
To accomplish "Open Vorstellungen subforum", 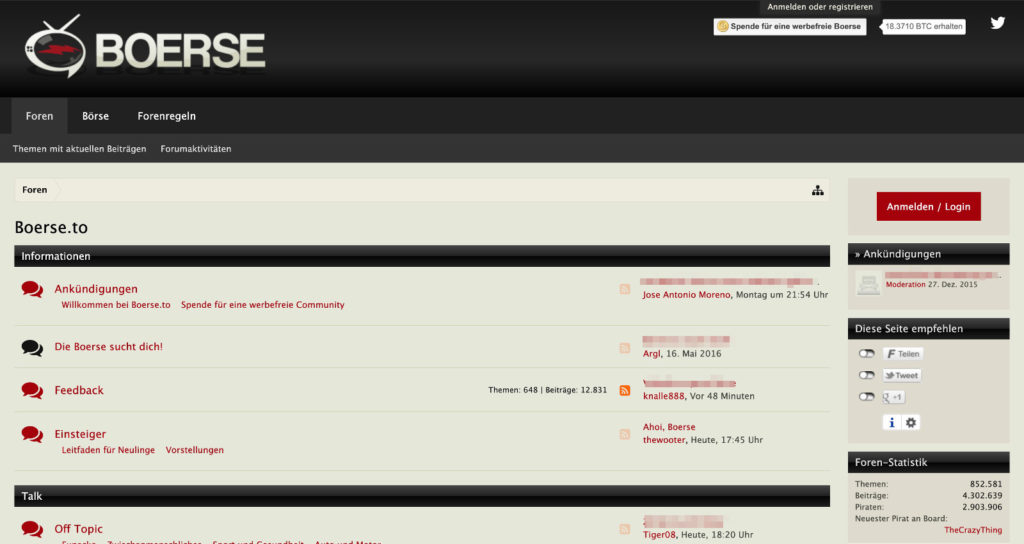I will click(x=195, y=450).
